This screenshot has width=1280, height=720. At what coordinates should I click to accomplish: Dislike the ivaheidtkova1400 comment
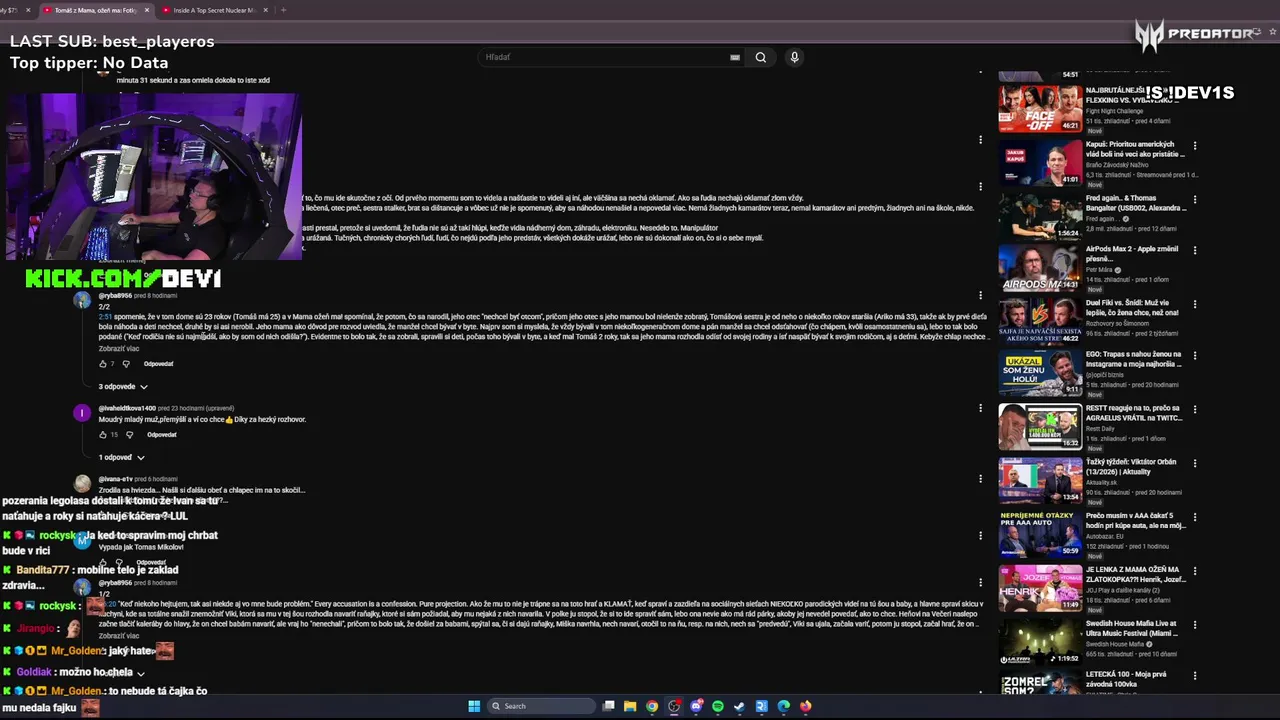129,435
